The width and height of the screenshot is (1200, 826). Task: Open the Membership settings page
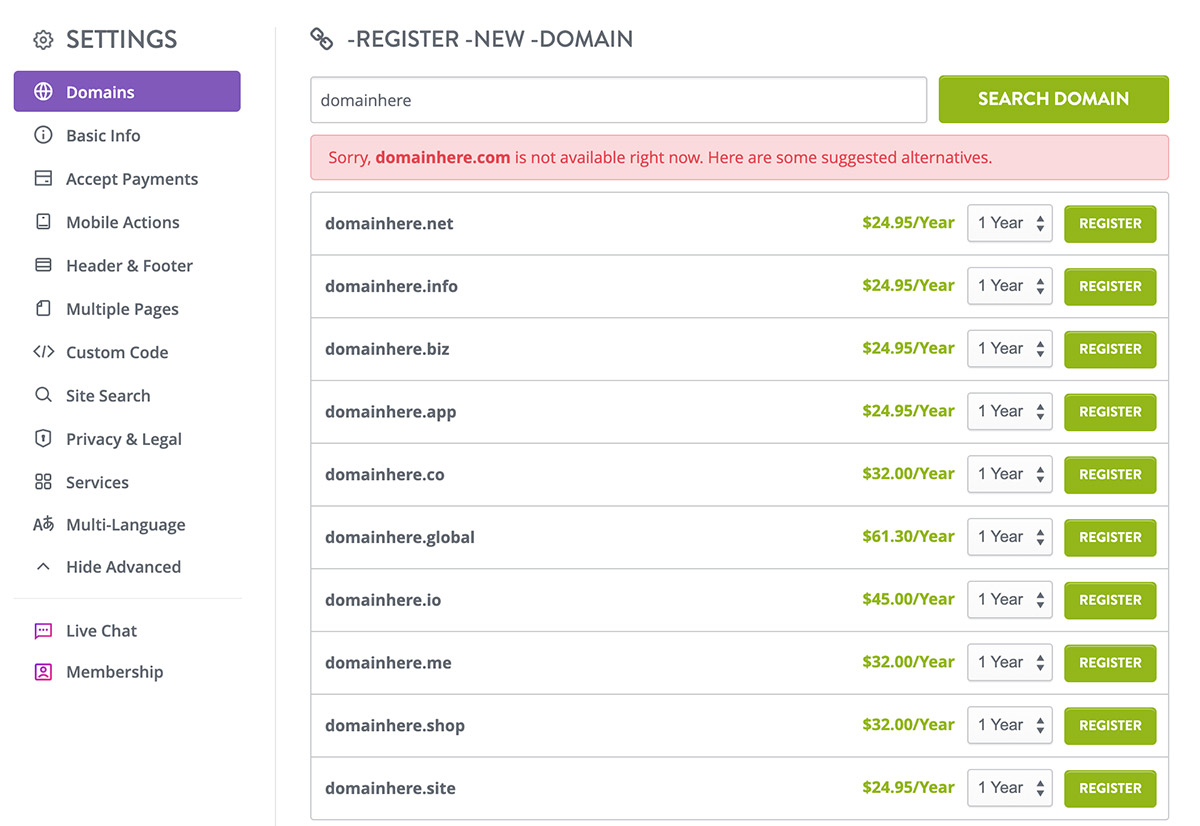(114, 672)
